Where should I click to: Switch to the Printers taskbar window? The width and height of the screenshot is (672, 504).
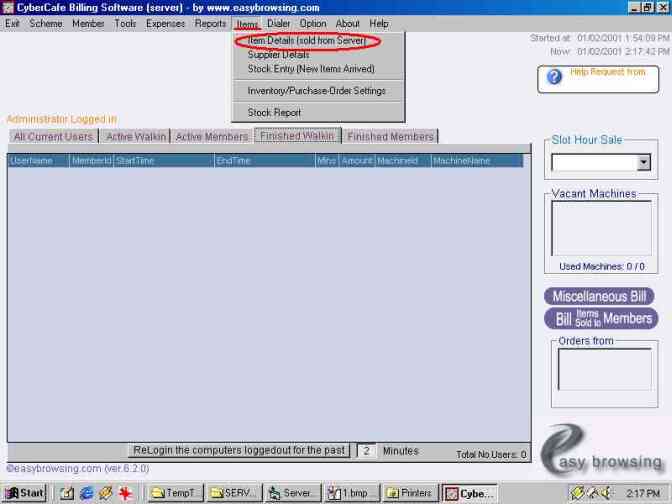(408, 493)
